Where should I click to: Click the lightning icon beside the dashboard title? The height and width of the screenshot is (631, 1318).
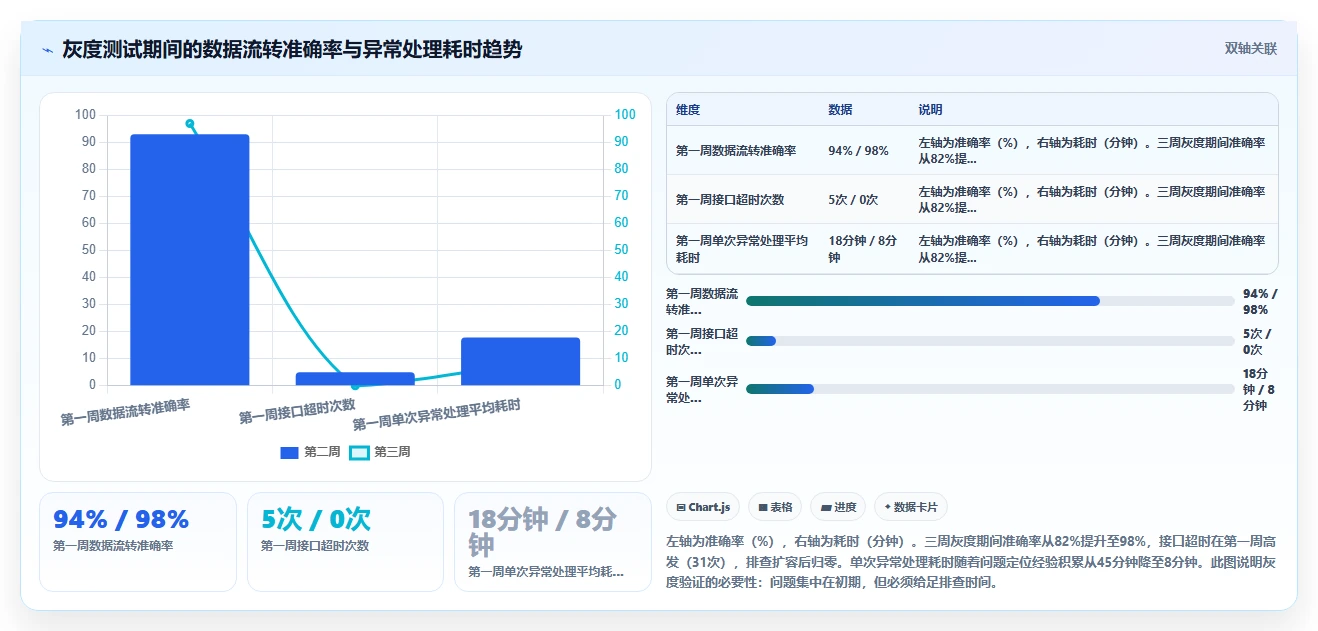pos(47,49)
